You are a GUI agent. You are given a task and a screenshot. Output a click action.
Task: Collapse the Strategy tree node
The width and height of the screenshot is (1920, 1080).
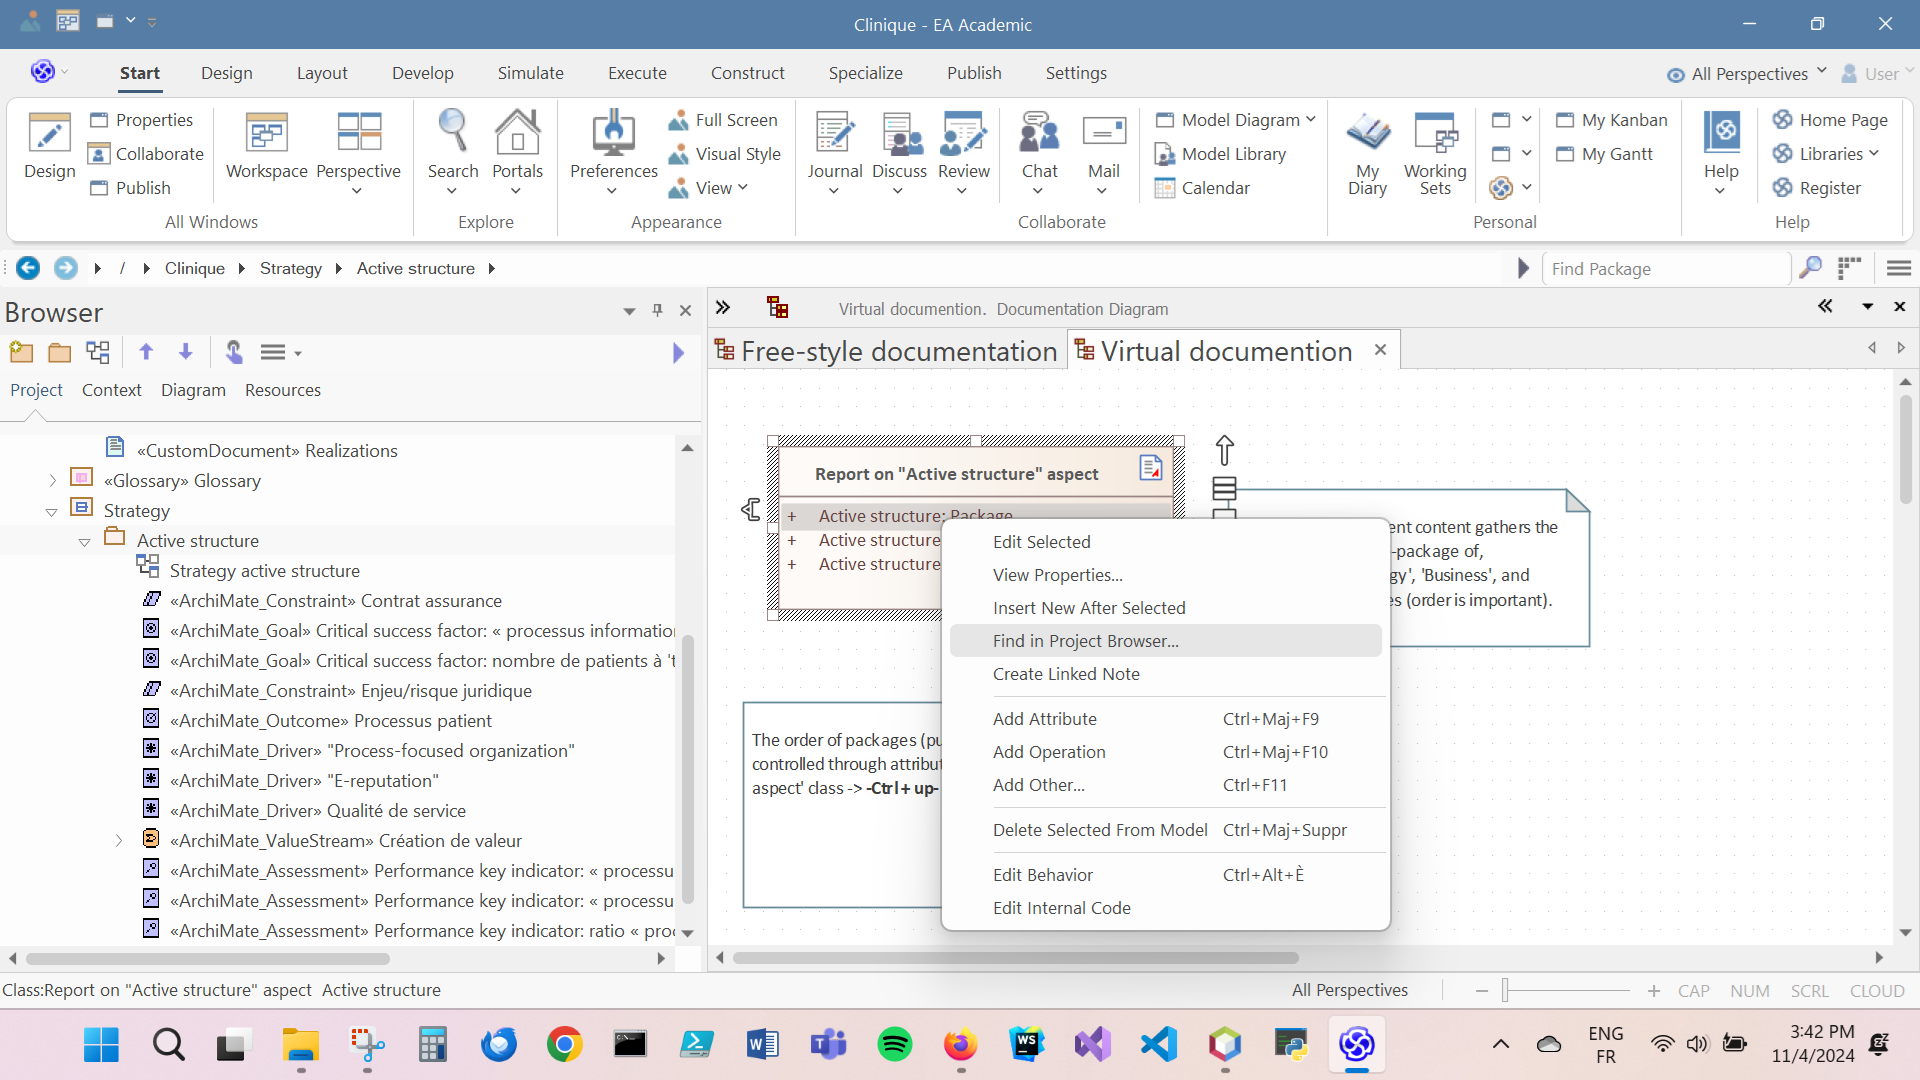[x=51, y=512]
